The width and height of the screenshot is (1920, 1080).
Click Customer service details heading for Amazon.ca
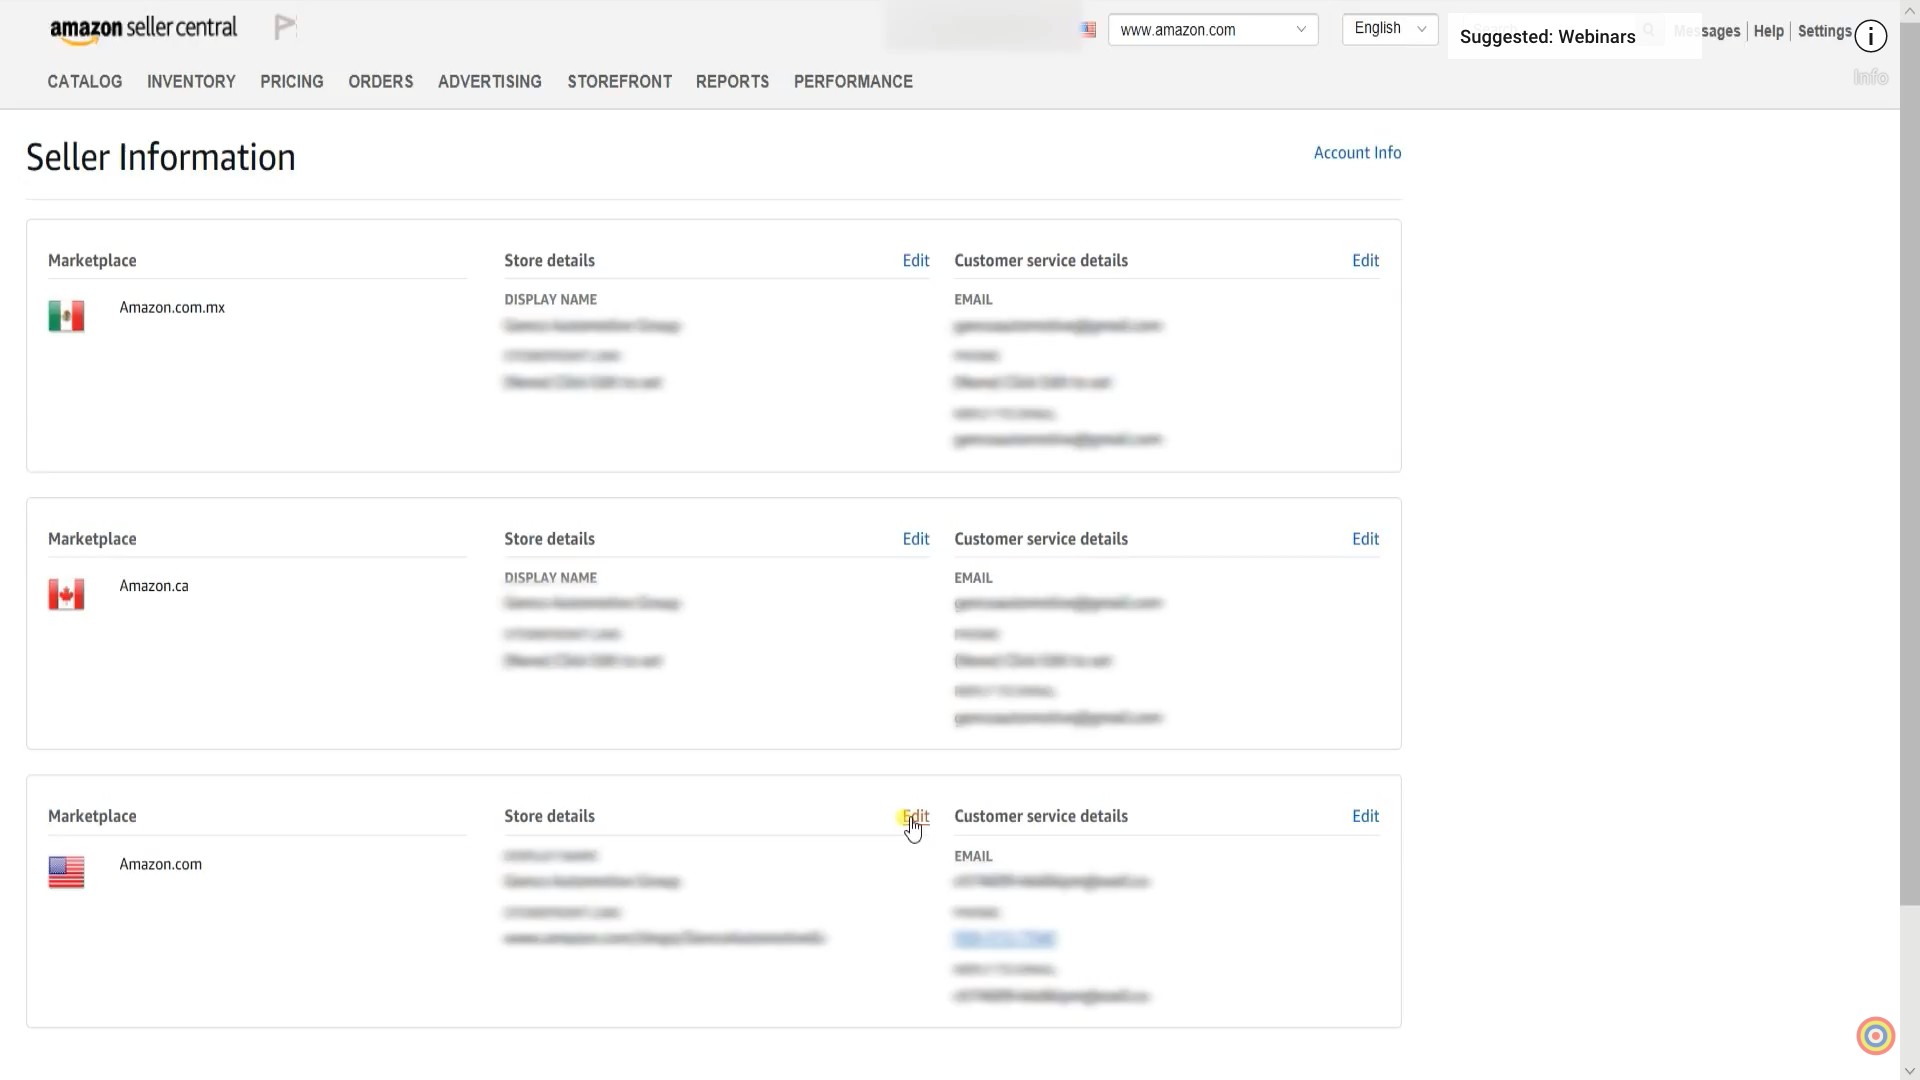pos(1041,539)
